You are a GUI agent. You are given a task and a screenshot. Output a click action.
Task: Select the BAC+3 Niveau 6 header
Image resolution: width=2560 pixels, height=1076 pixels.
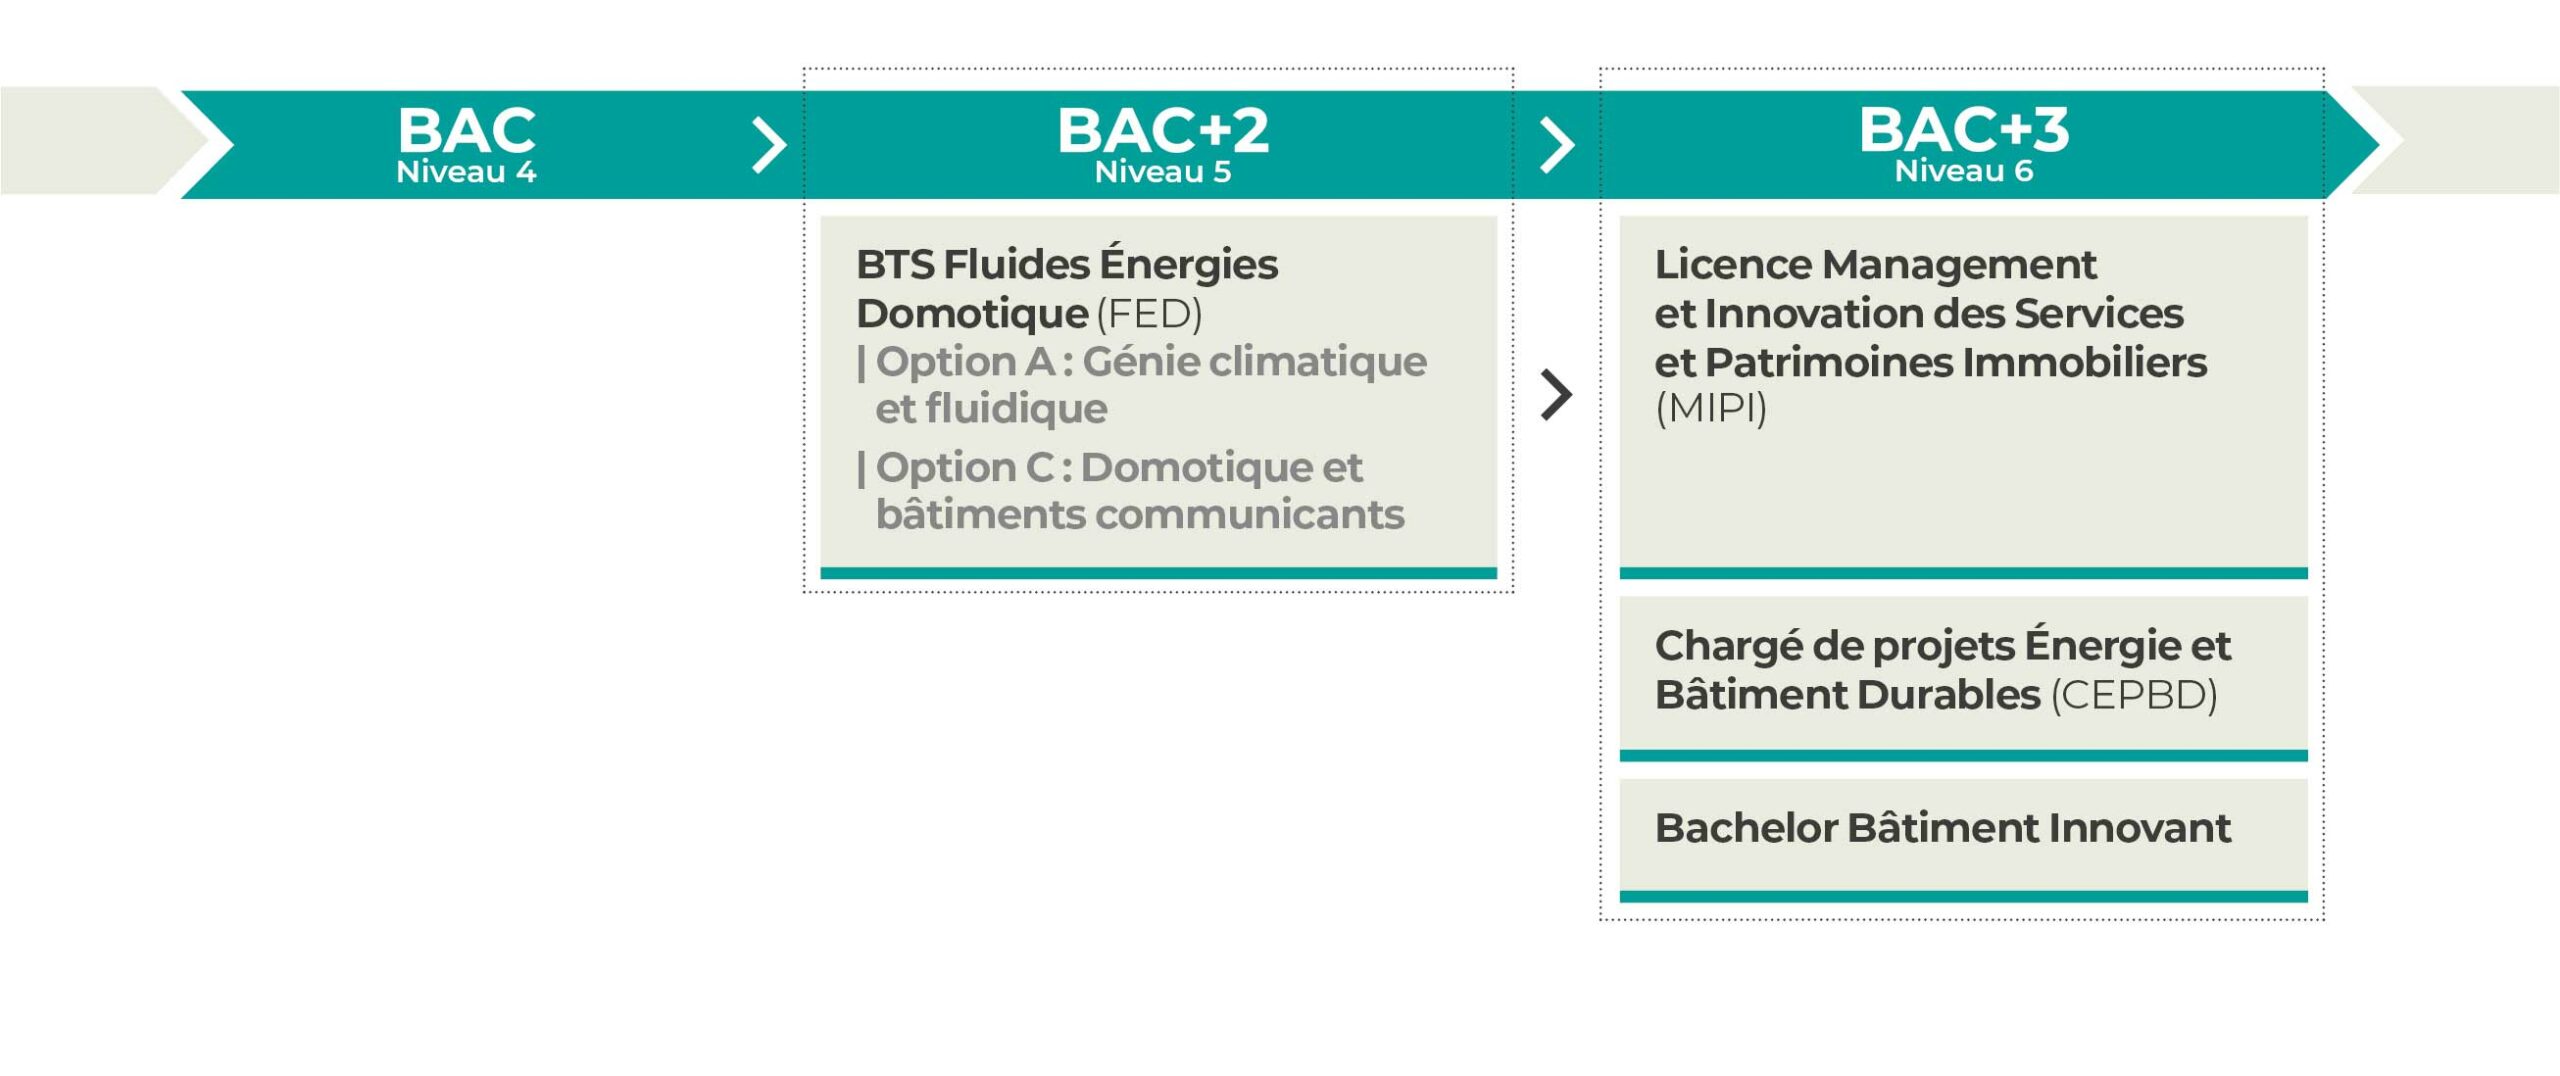click(x=1964, y=145)
